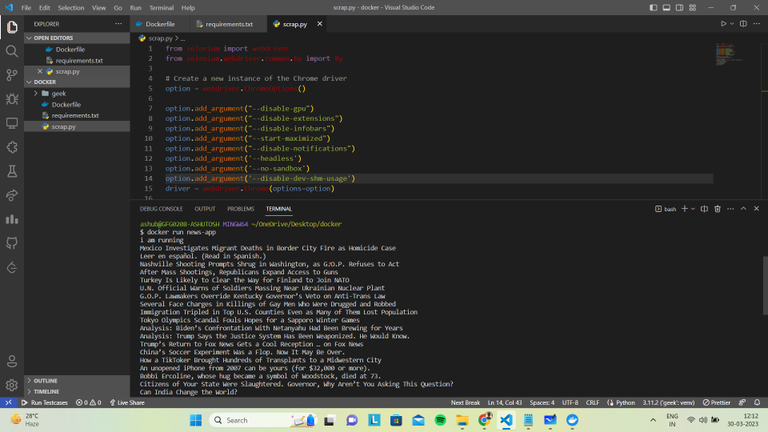
Task: Expand the OUTLINE section
Action: [x=46, y=380]
